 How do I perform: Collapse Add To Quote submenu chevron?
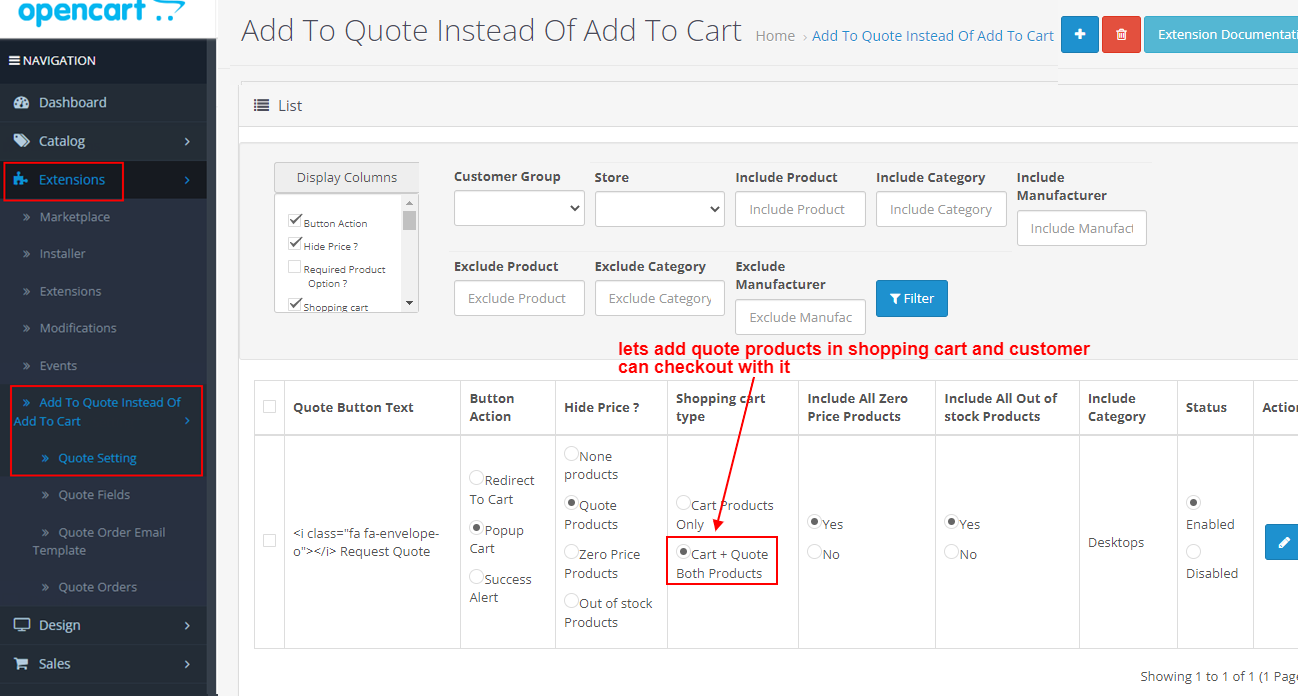[x=187, y=421]
